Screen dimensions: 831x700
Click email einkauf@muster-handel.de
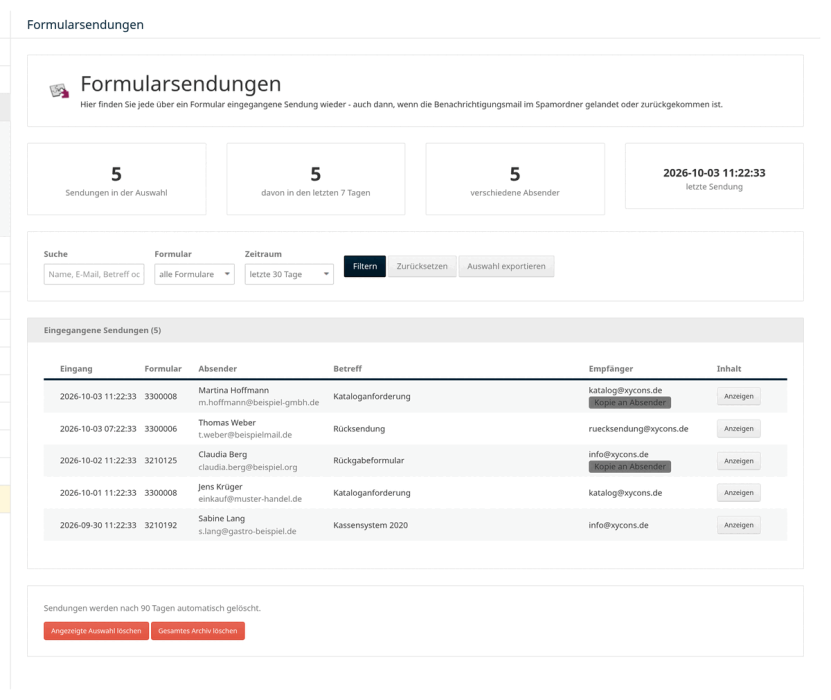point(250,499)
